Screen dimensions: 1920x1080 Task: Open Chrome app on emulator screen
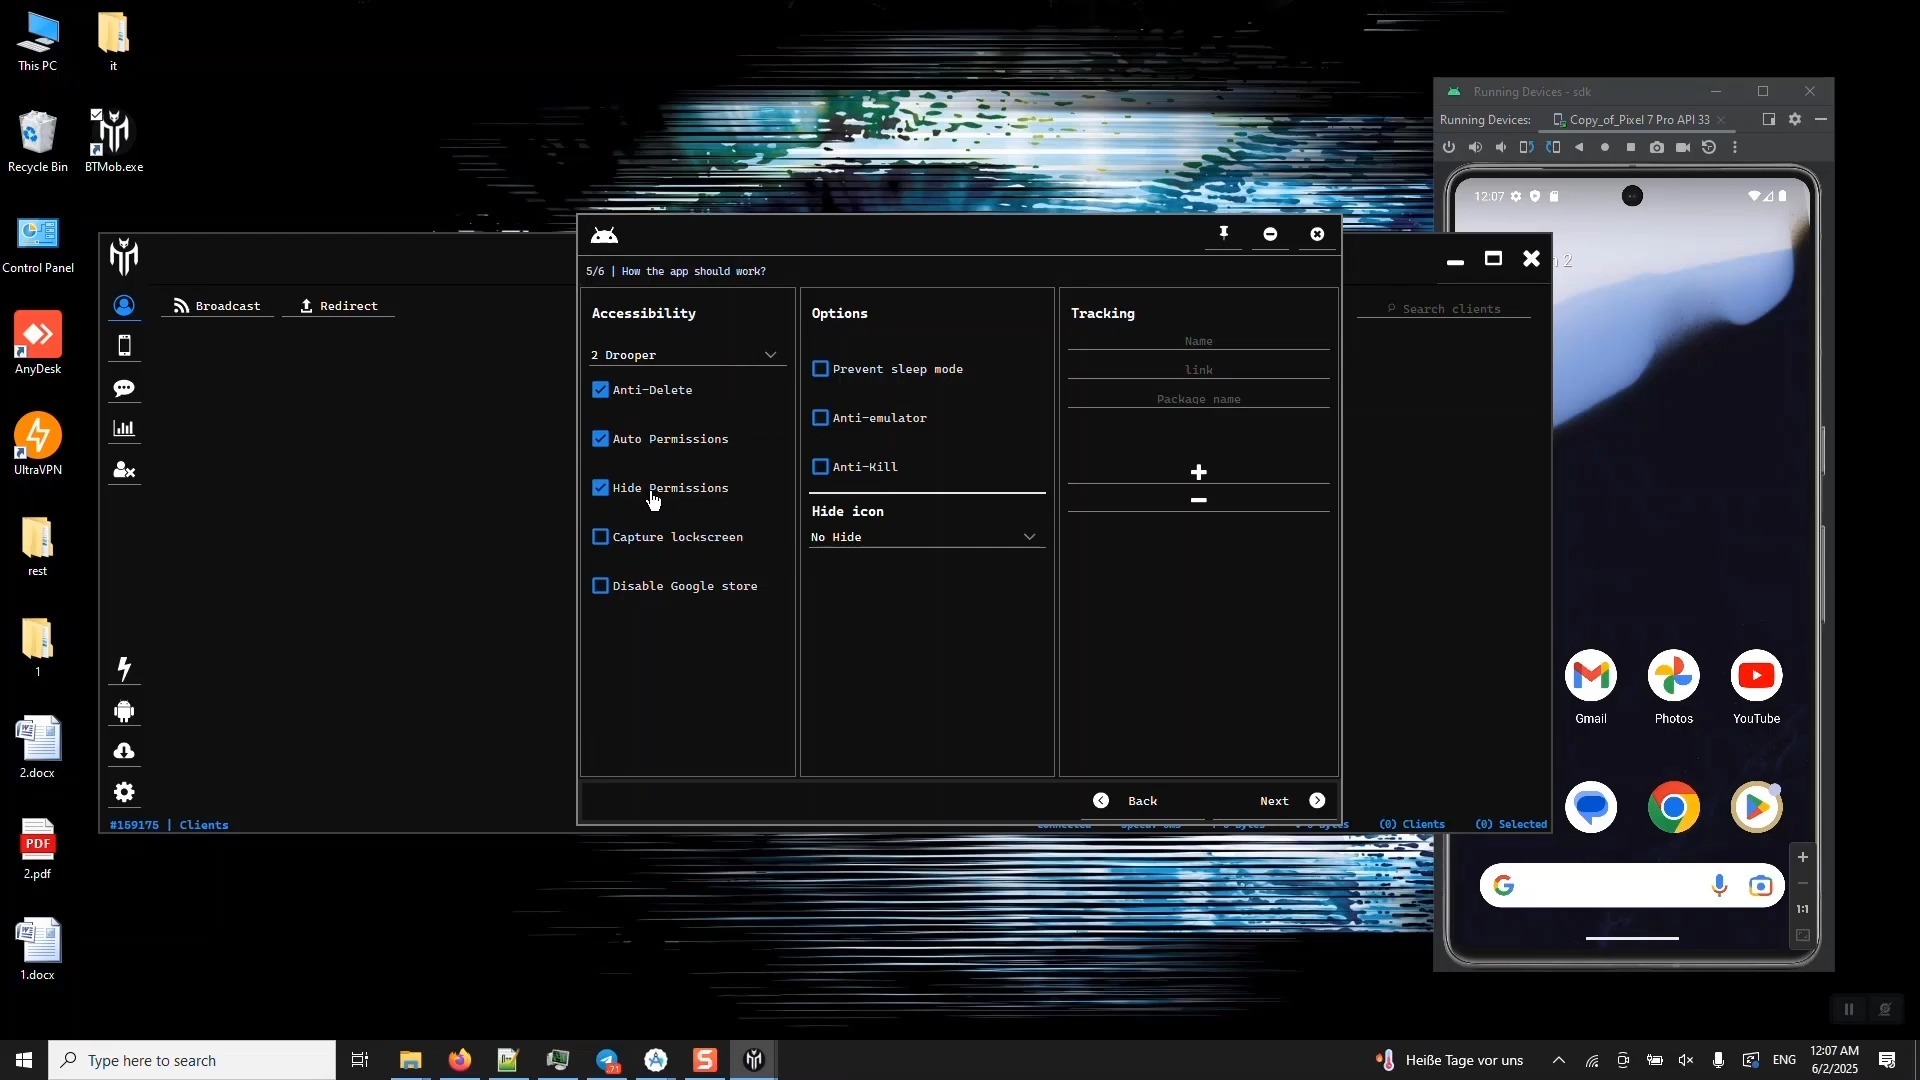1674,808
